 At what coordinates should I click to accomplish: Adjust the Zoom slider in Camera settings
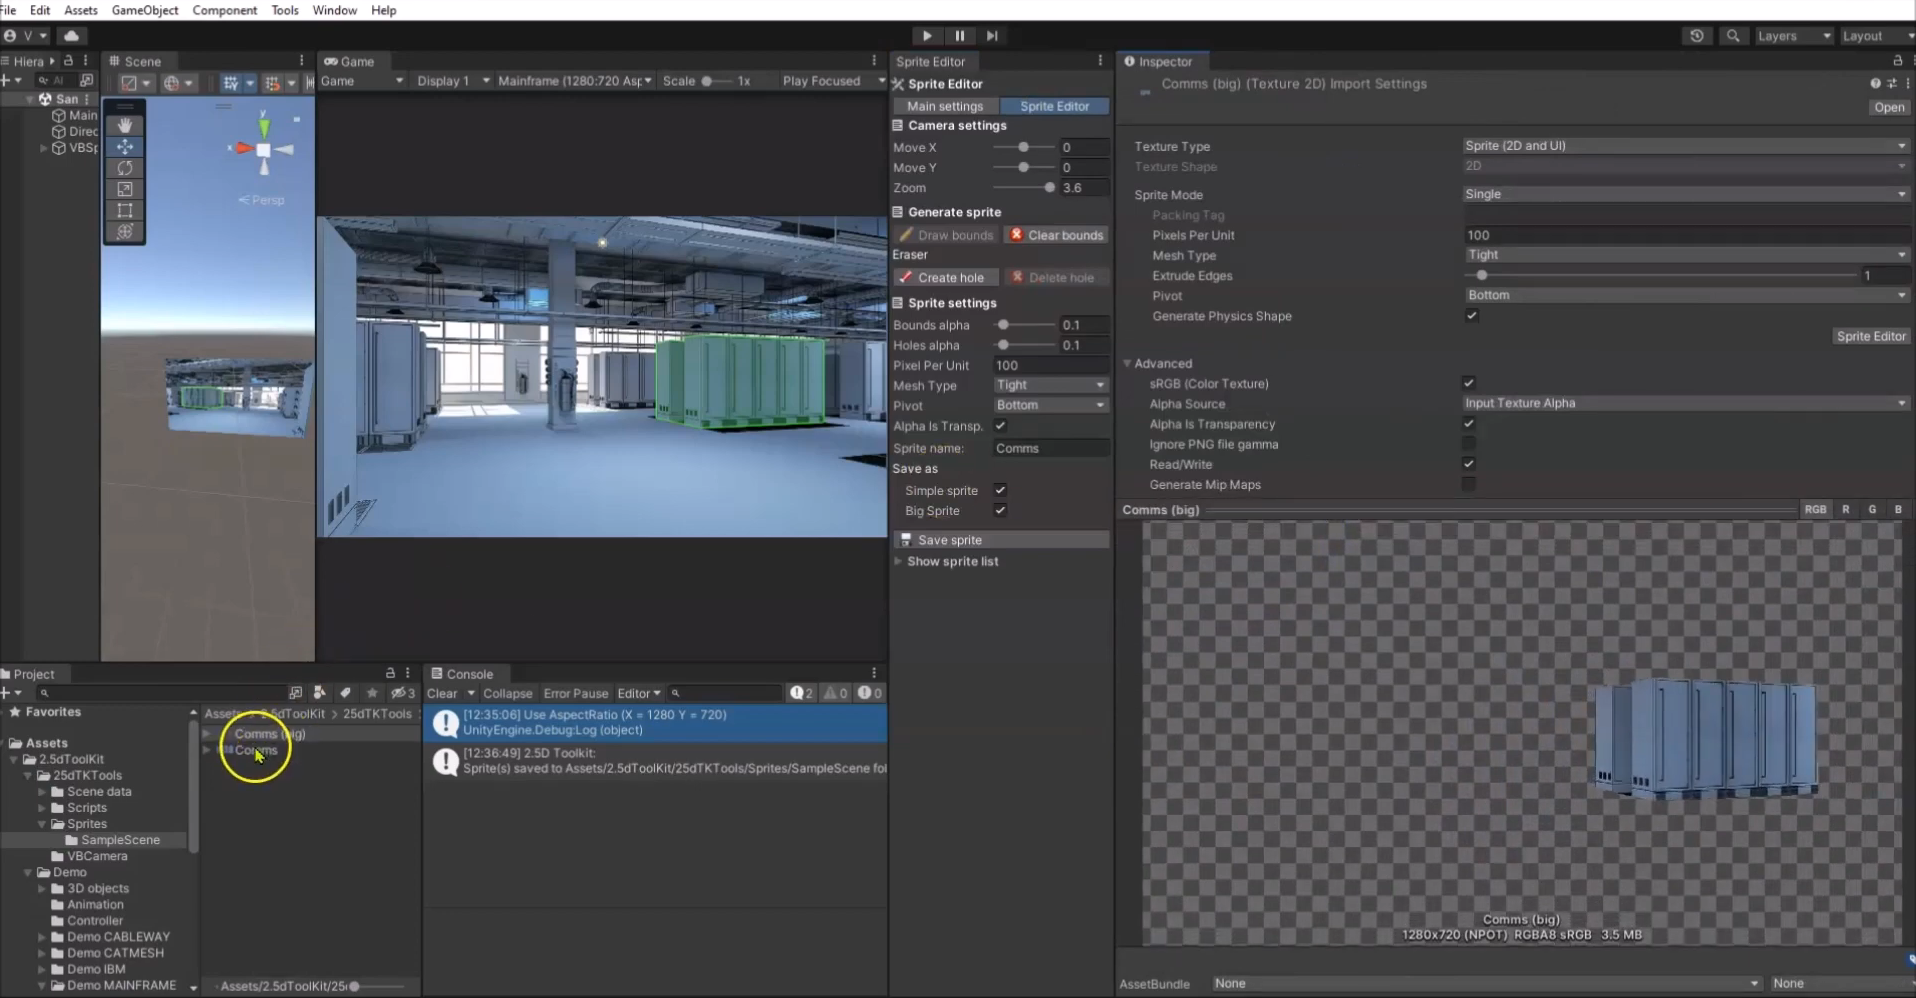(1049, 188)
